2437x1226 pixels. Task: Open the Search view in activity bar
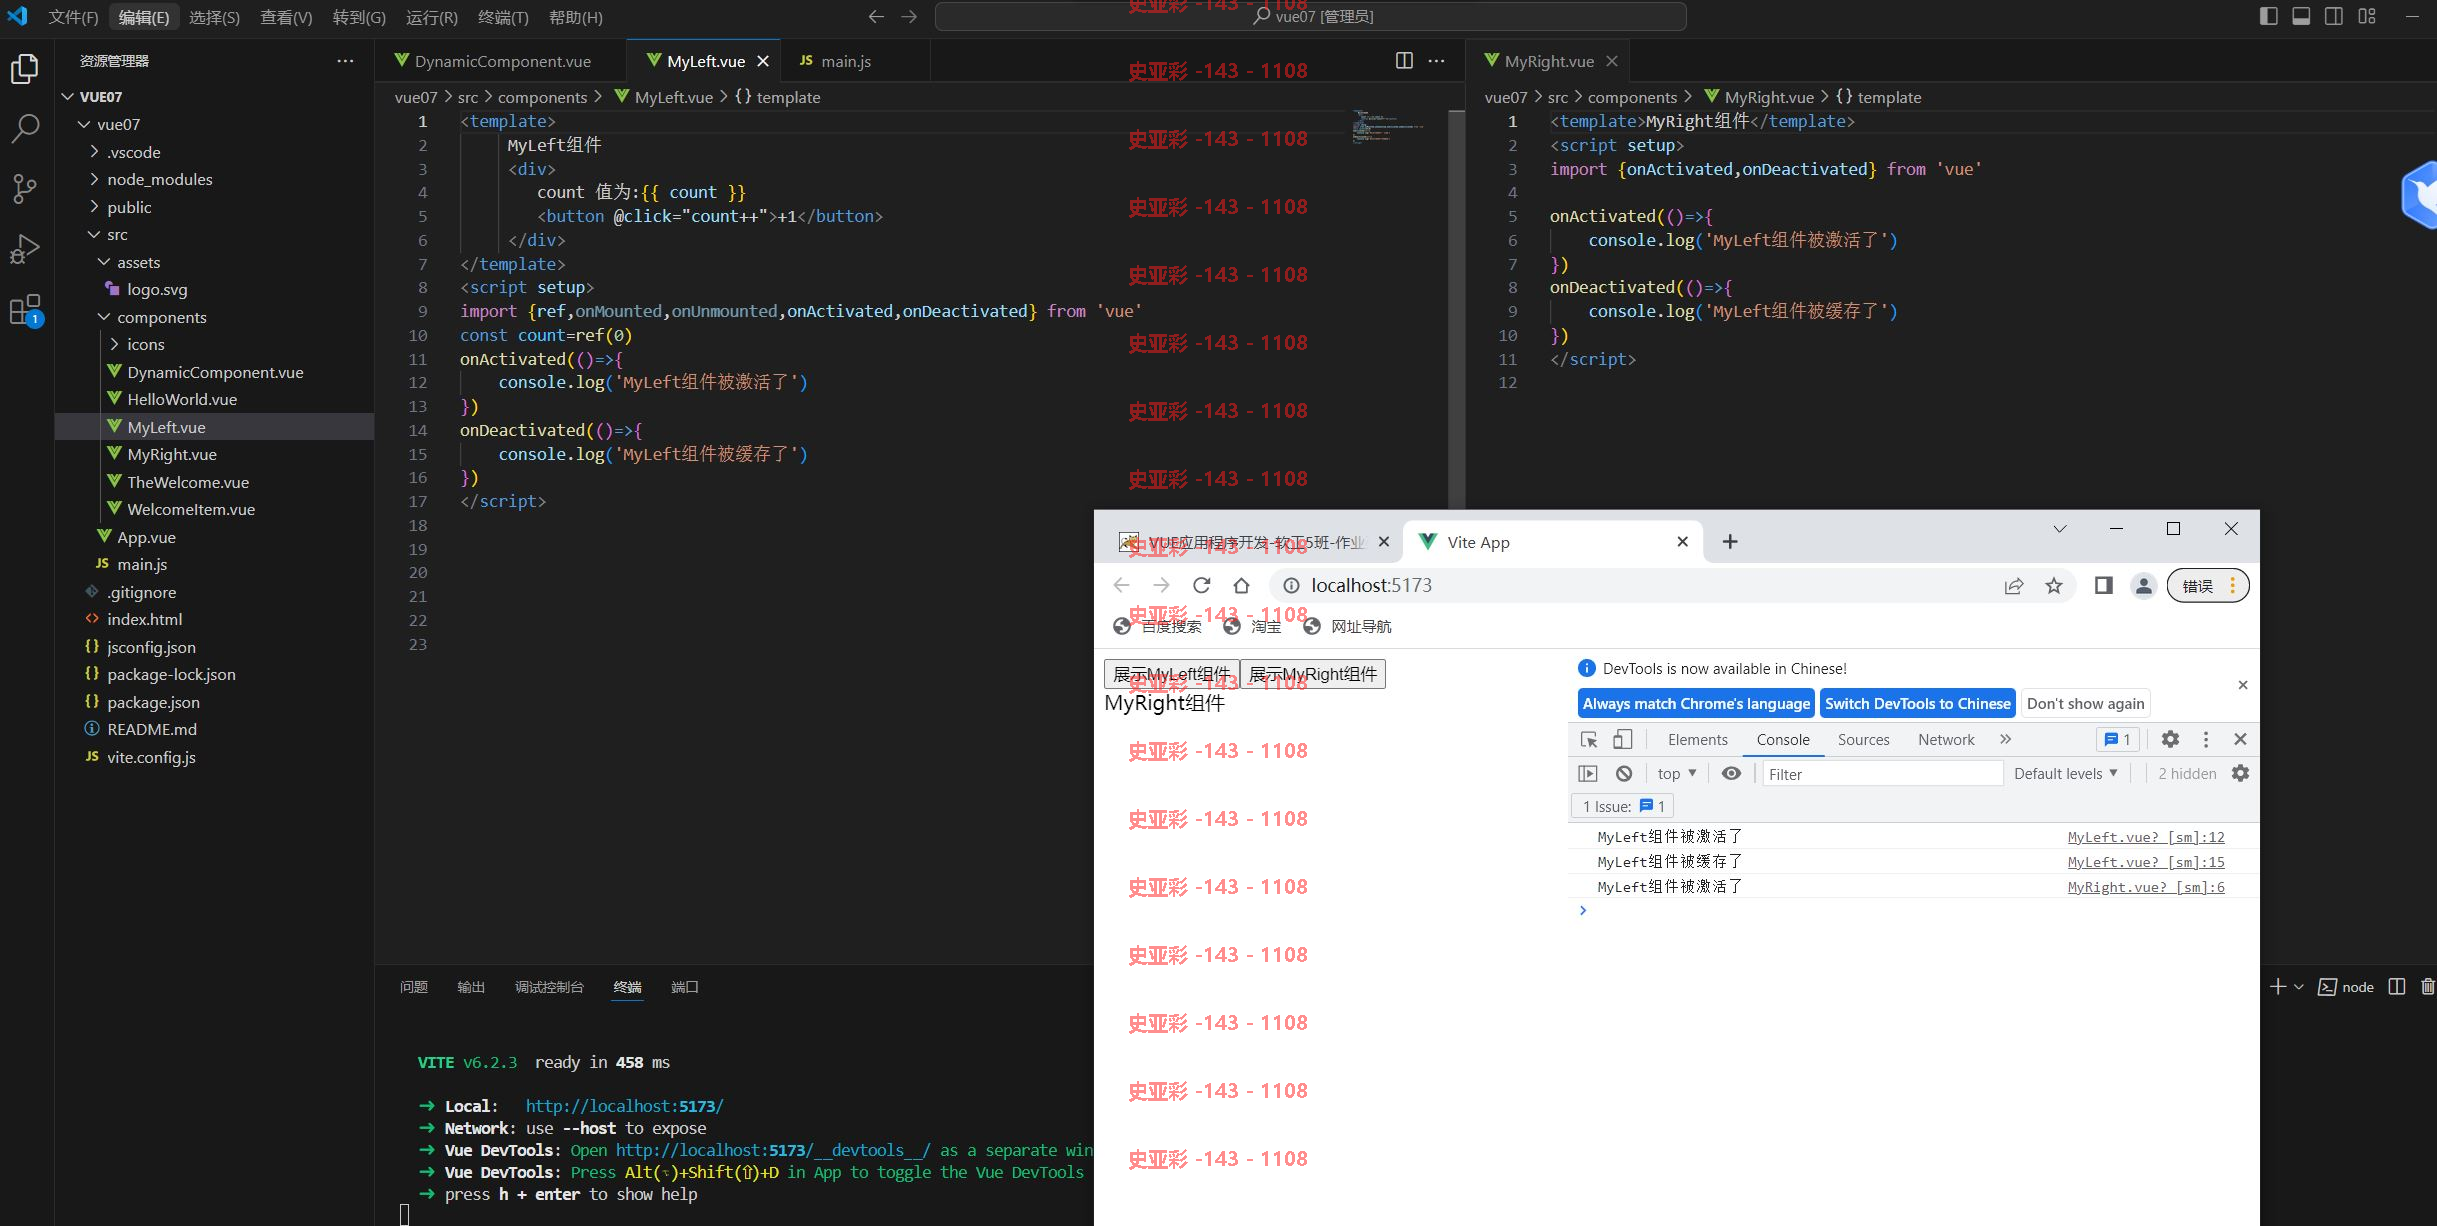(x=25, y=128)
